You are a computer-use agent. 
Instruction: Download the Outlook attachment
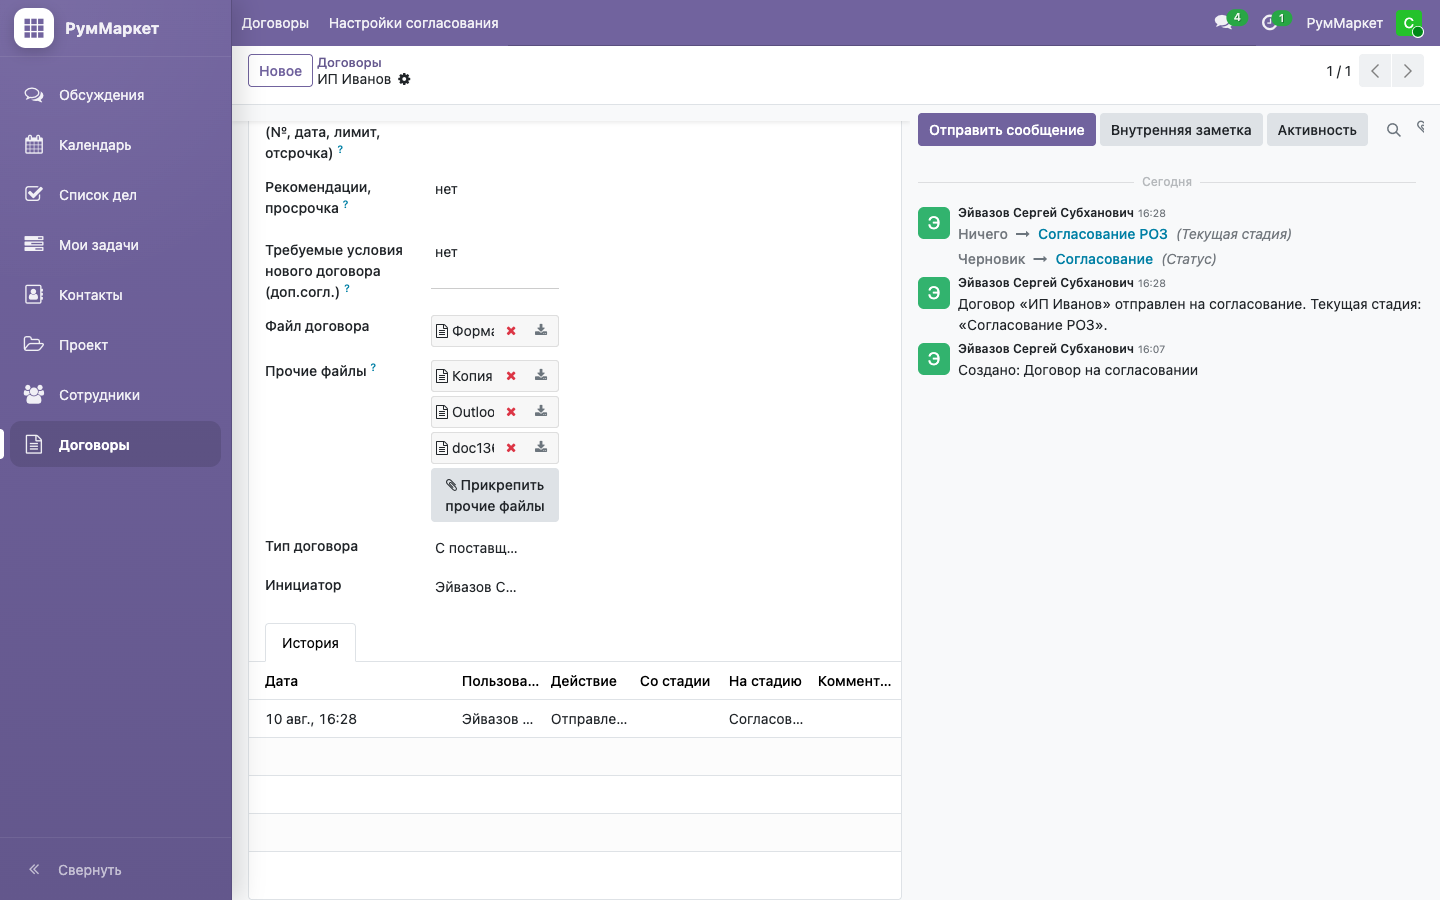point(541,411)
